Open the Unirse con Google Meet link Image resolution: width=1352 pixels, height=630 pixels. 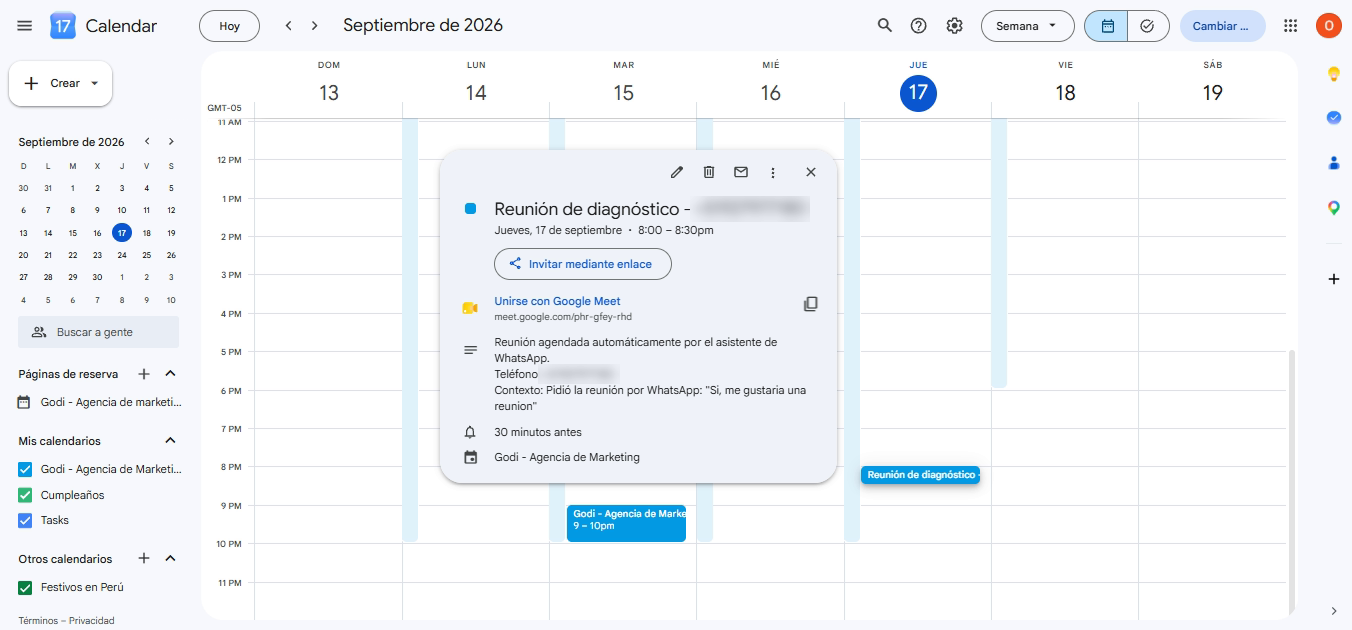click(557, 301)
